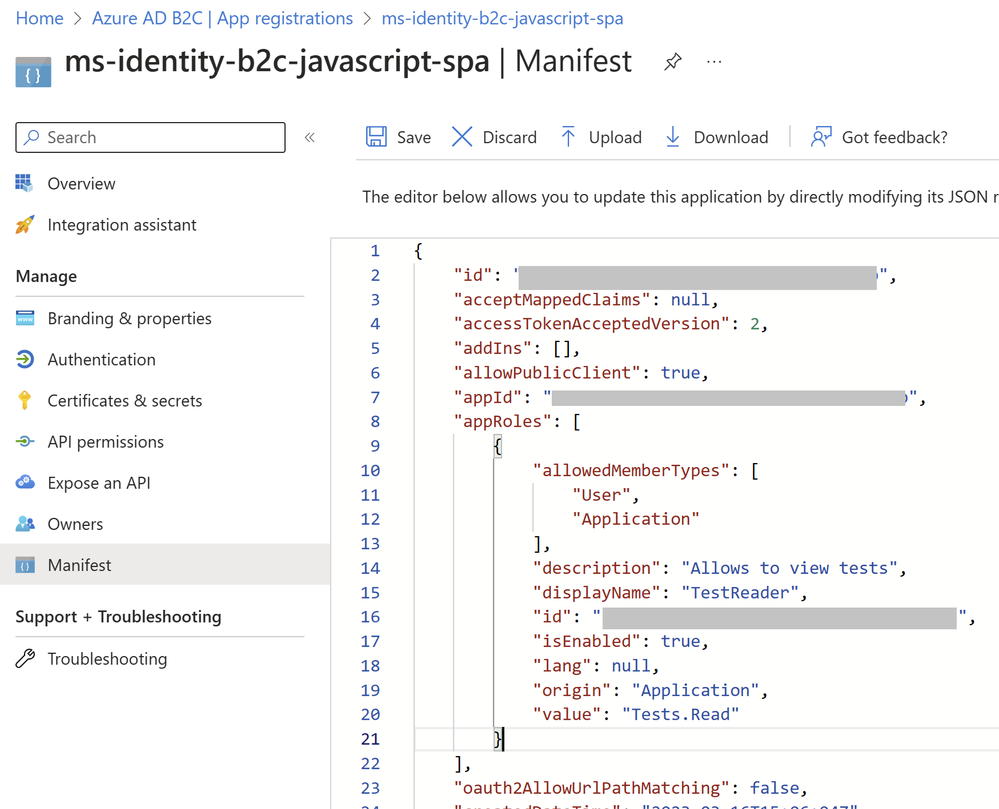Click the Manifest sidebar icon
999x809 pixels.
tap(25, 565)
